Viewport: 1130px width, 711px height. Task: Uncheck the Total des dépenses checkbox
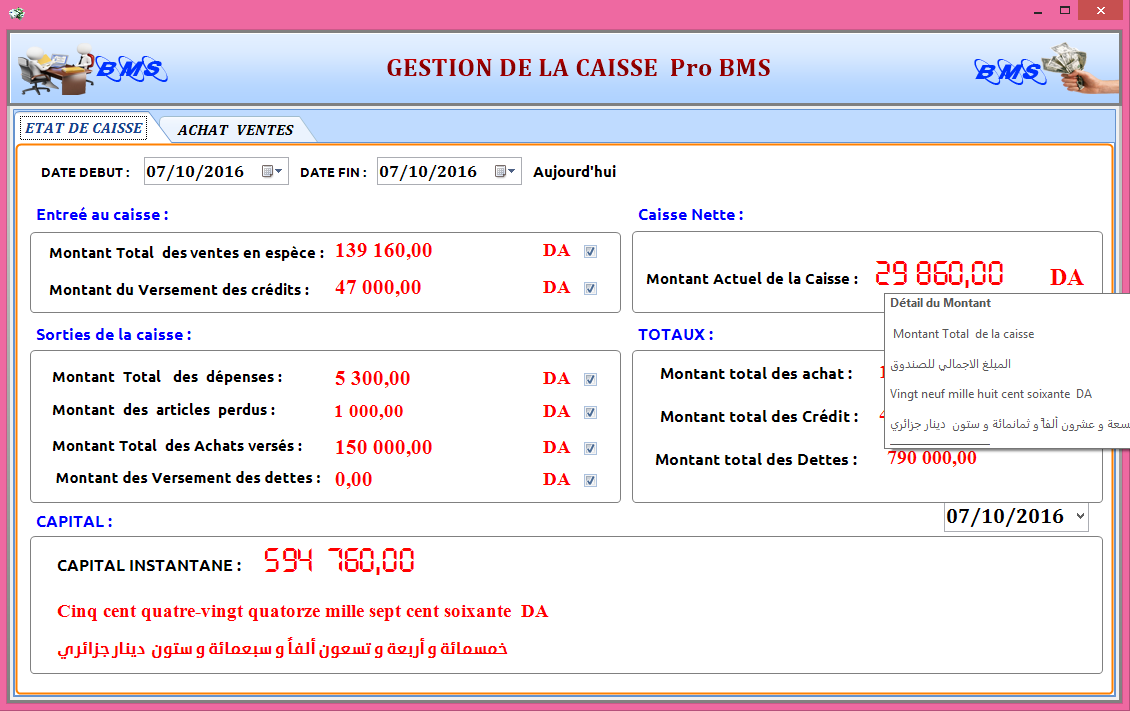click(x=590, y=380)
